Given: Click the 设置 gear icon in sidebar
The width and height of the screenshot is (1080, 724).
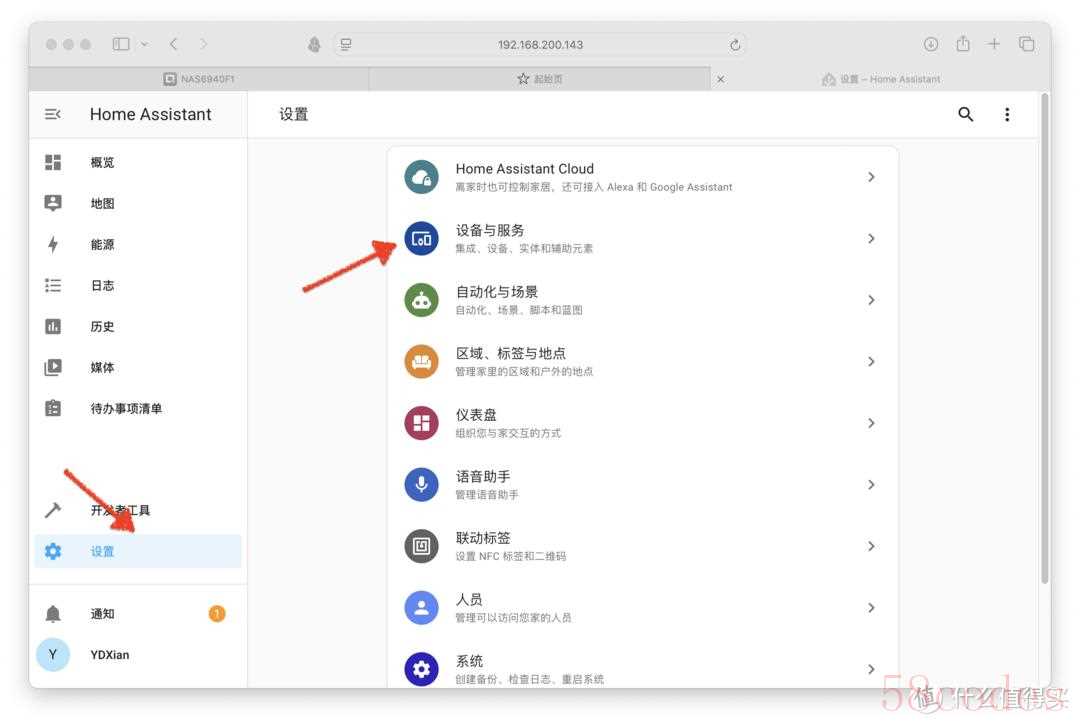Looking at the screenshot, I should (53, 551).
